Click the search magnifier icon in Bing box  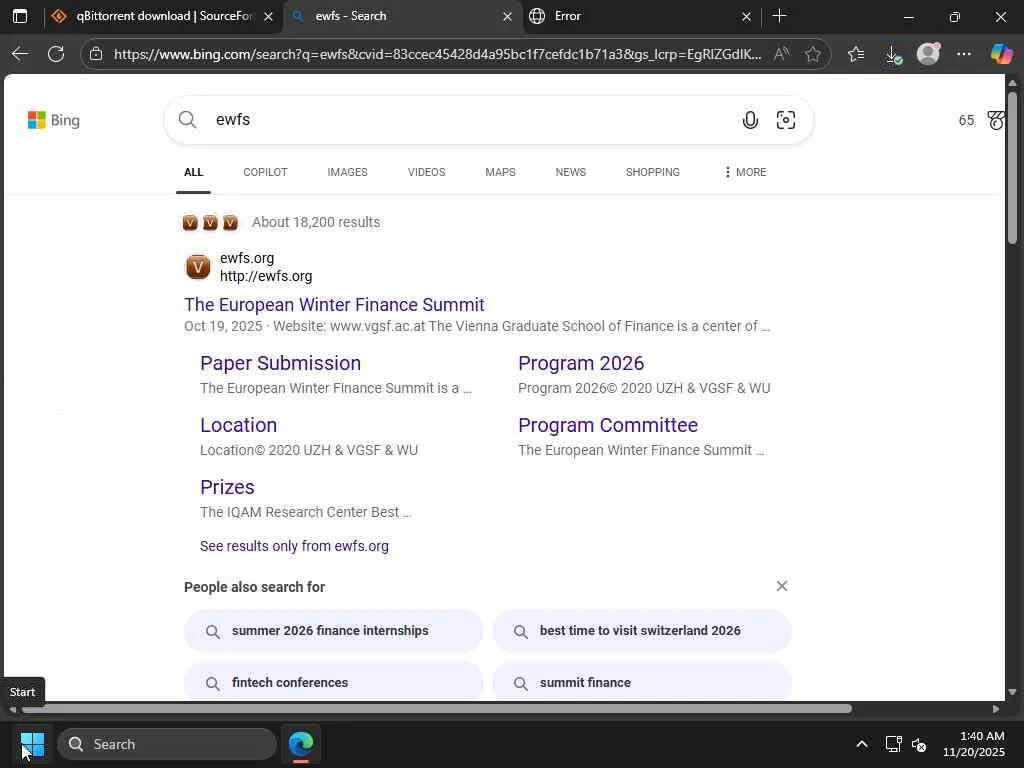coord(187,120)
